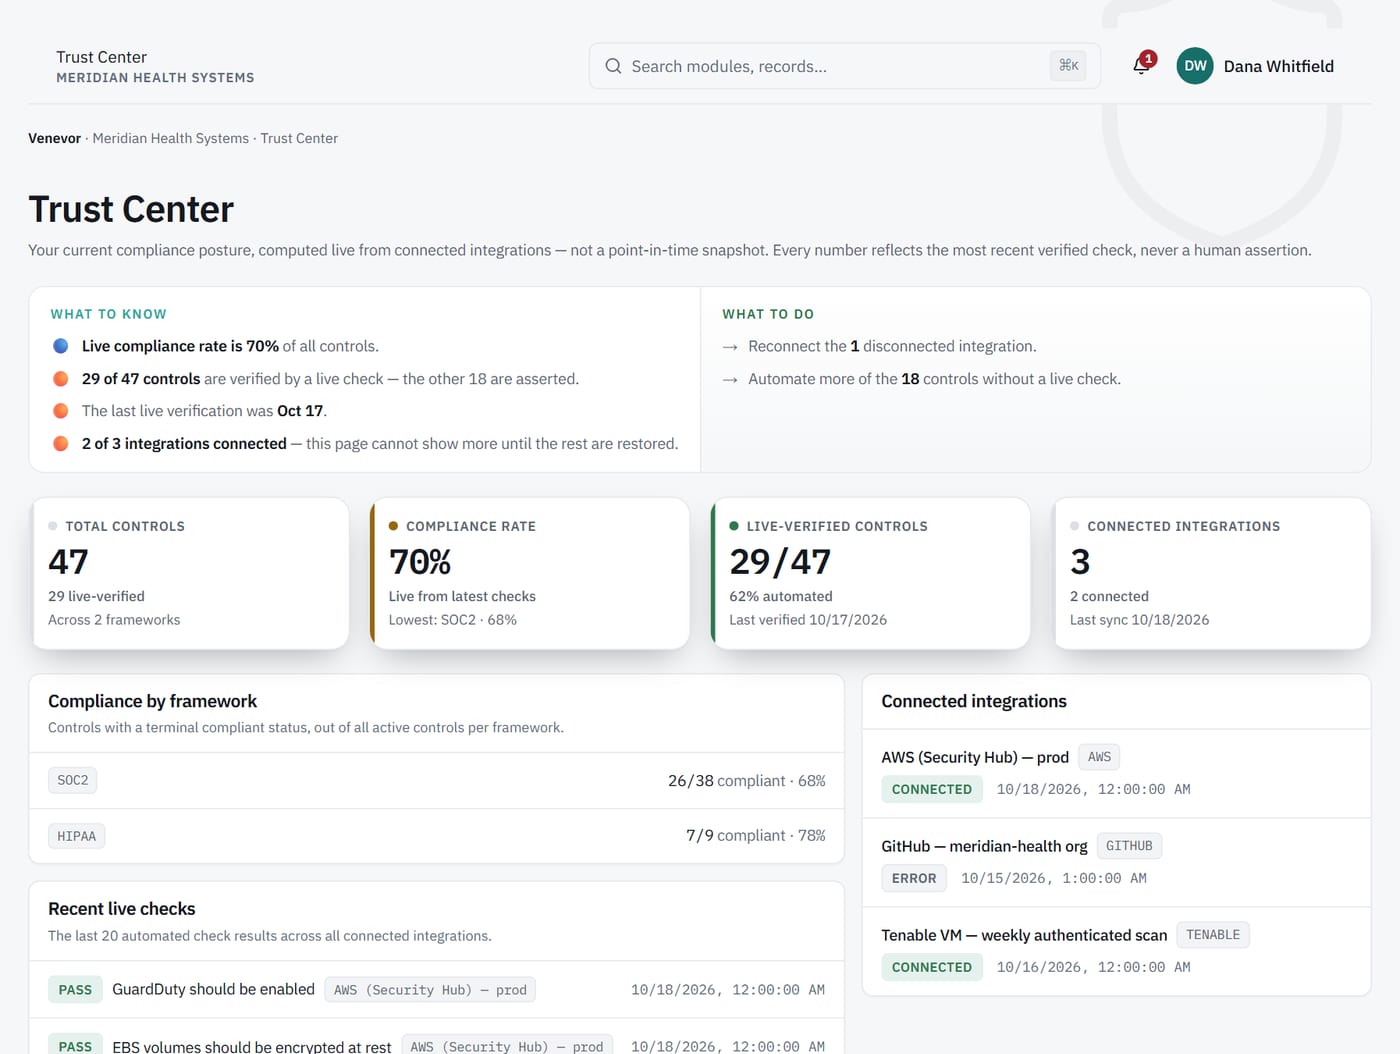
Task: Click the ERROR status badge
Action: [914, 878]
